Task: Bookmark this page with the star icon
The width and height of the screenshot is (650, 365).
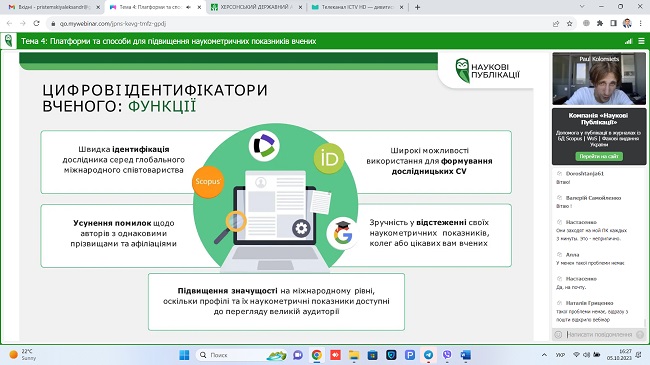Action: [570, 24]
